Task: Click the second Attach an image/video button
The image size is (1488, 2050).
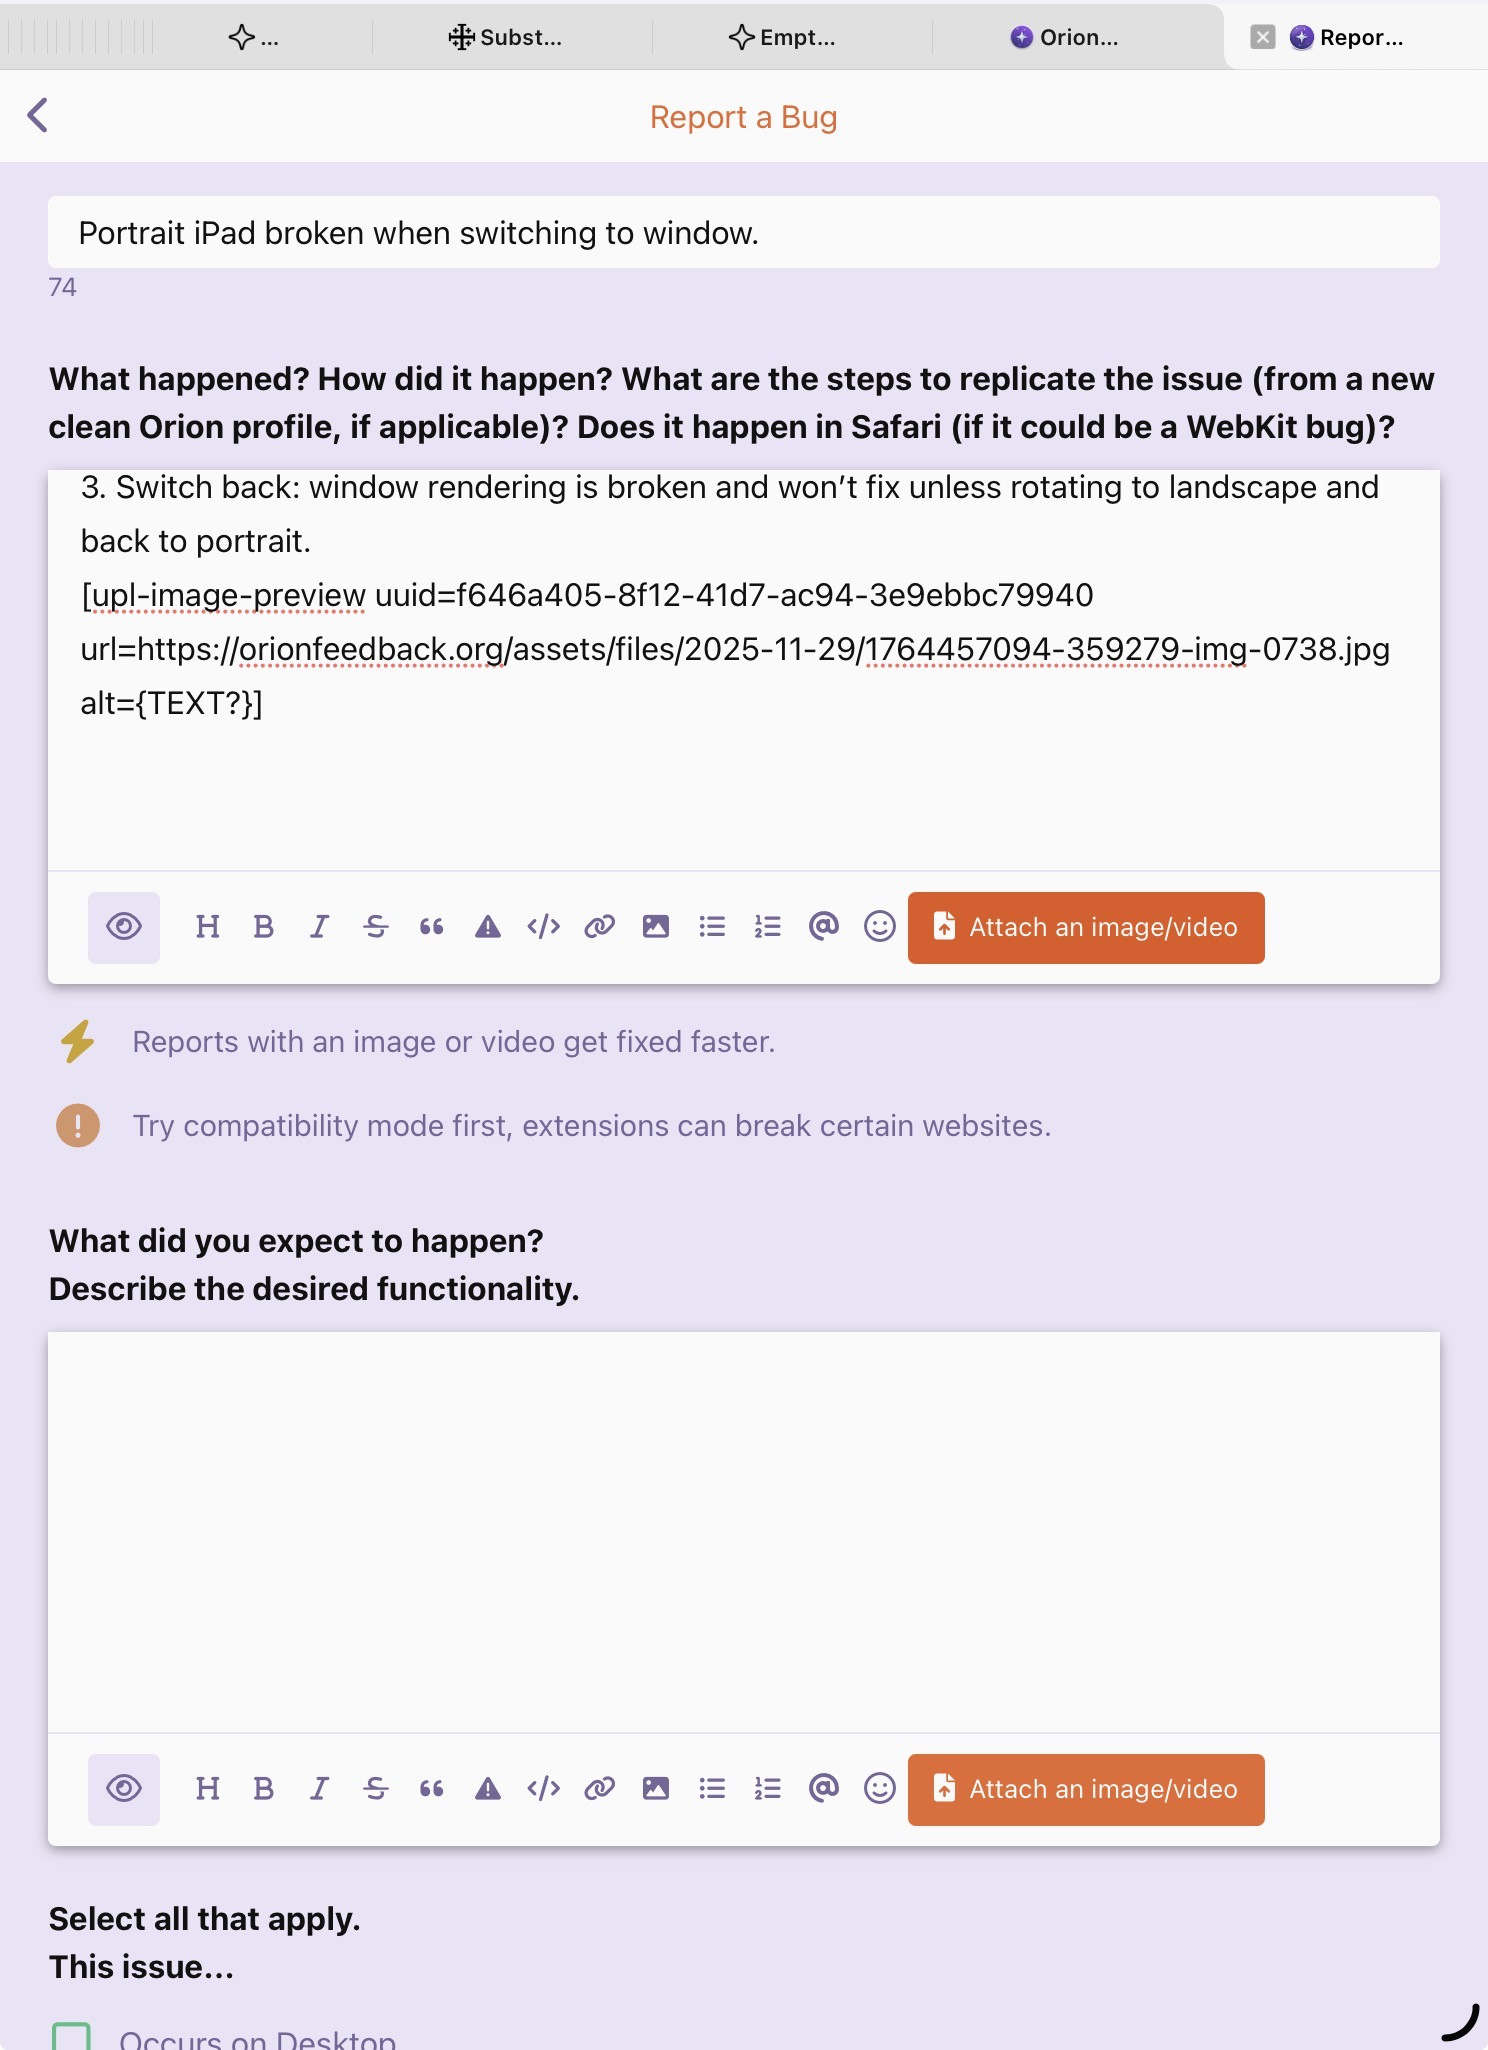Action: click(1086, 1789)
